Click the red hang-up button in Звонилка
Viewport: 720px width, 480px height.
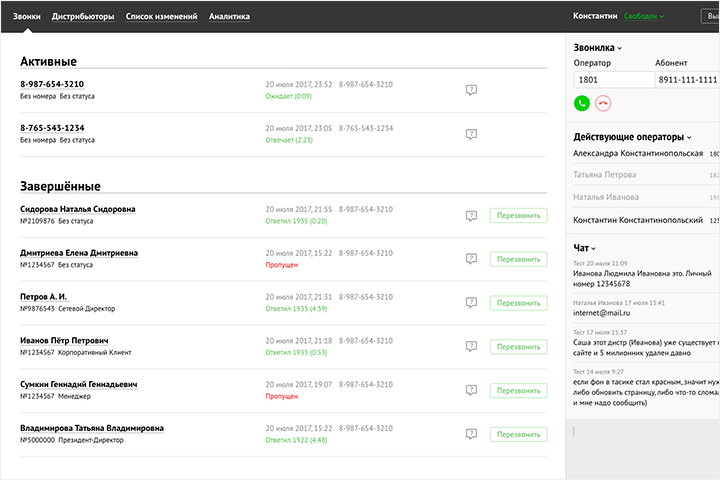click(602, 103)
